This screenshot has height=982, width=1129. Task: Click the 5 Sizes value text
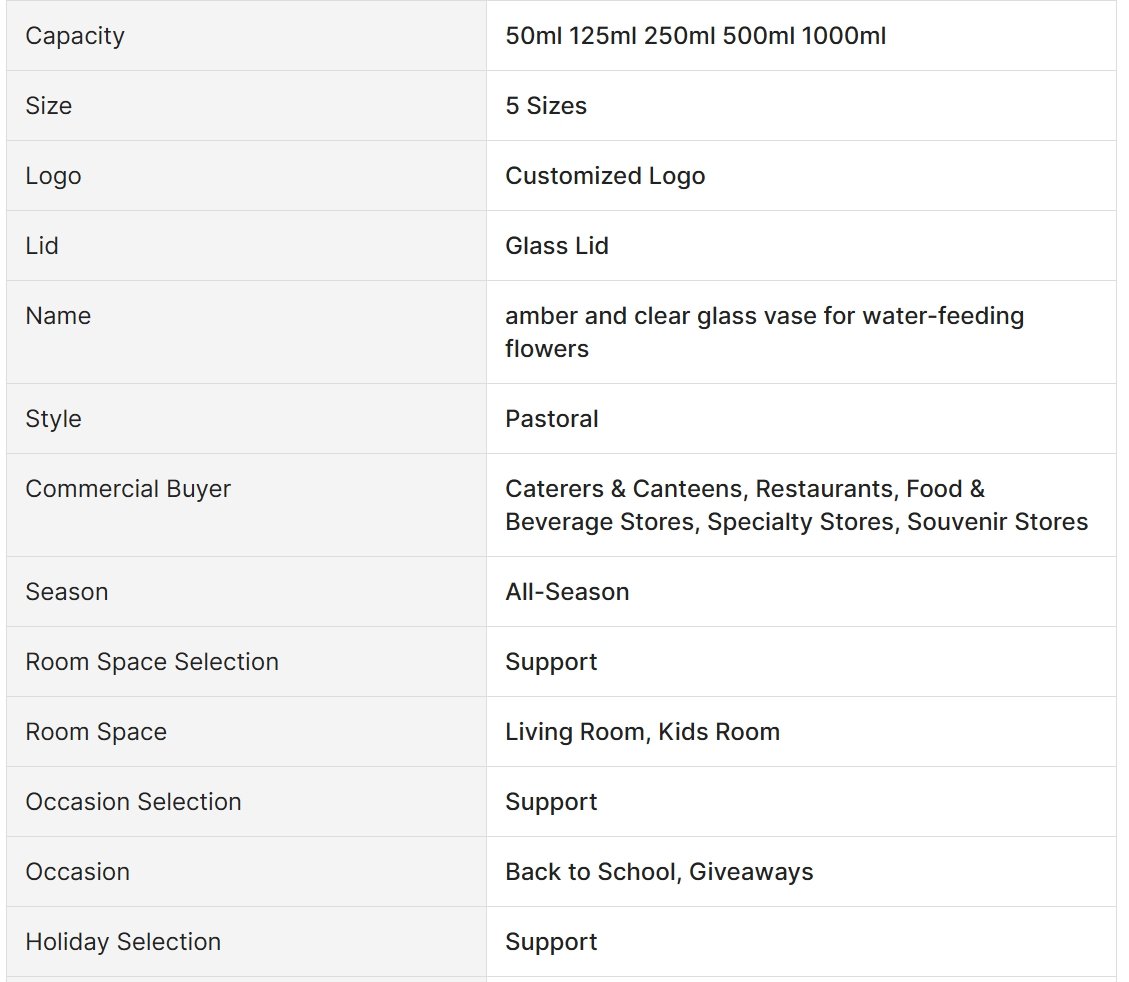point(546,106)
